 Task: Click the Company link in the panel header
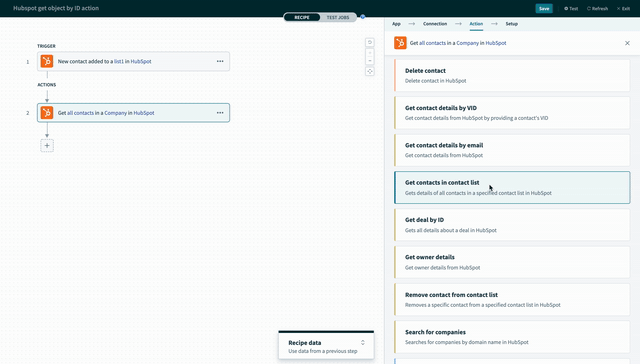click(x=467, y=43)
